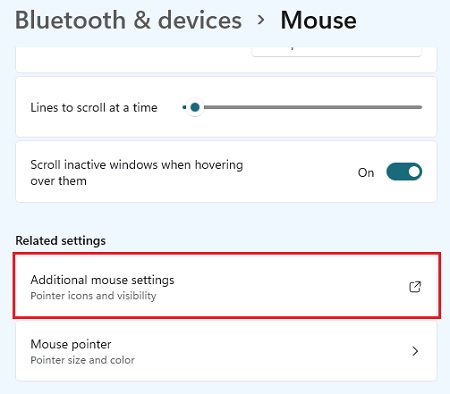Open the external link icon for Additional mouse settings
The width and height of the screenshot is (450, 394).
point(415,287)
